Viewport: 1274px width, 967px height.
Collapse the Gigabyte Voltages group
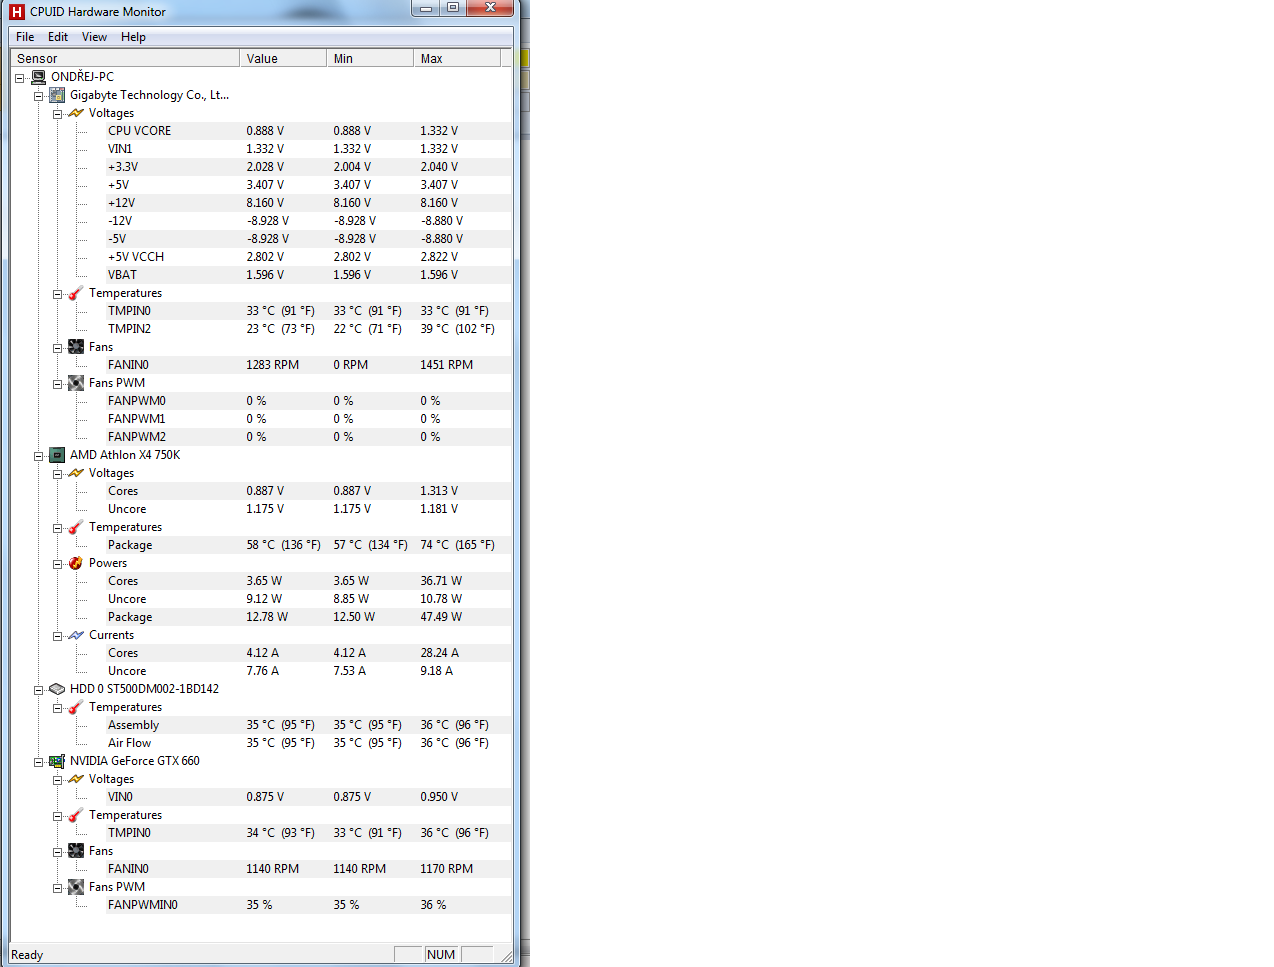coord(57,114)
